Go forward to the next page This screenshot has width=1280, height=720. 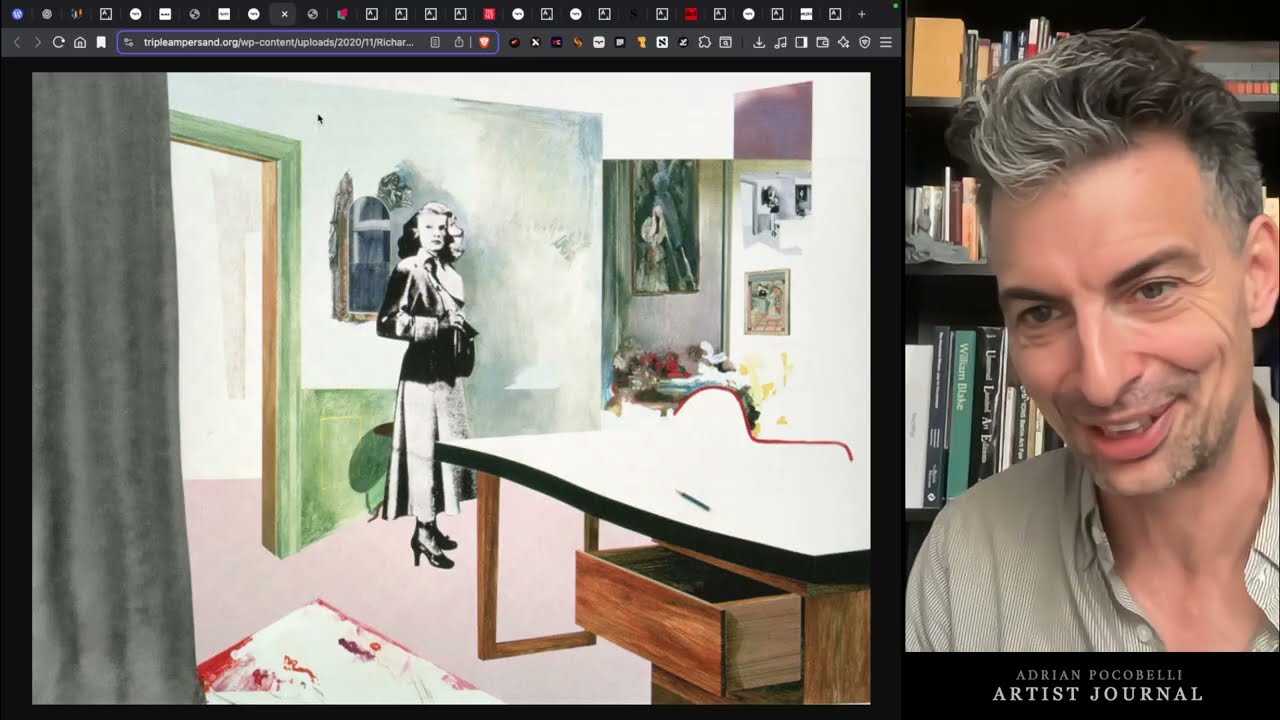(x=38, y=42)
